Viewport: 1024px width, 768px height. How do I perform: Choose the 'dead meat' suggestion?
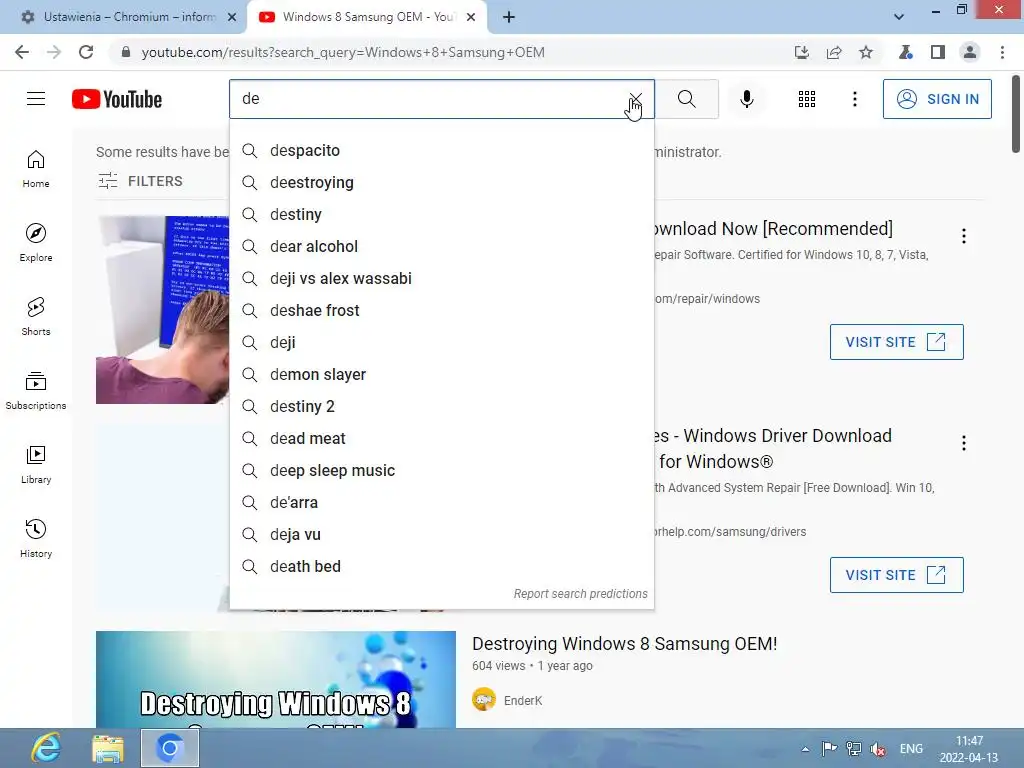(441, 438)
